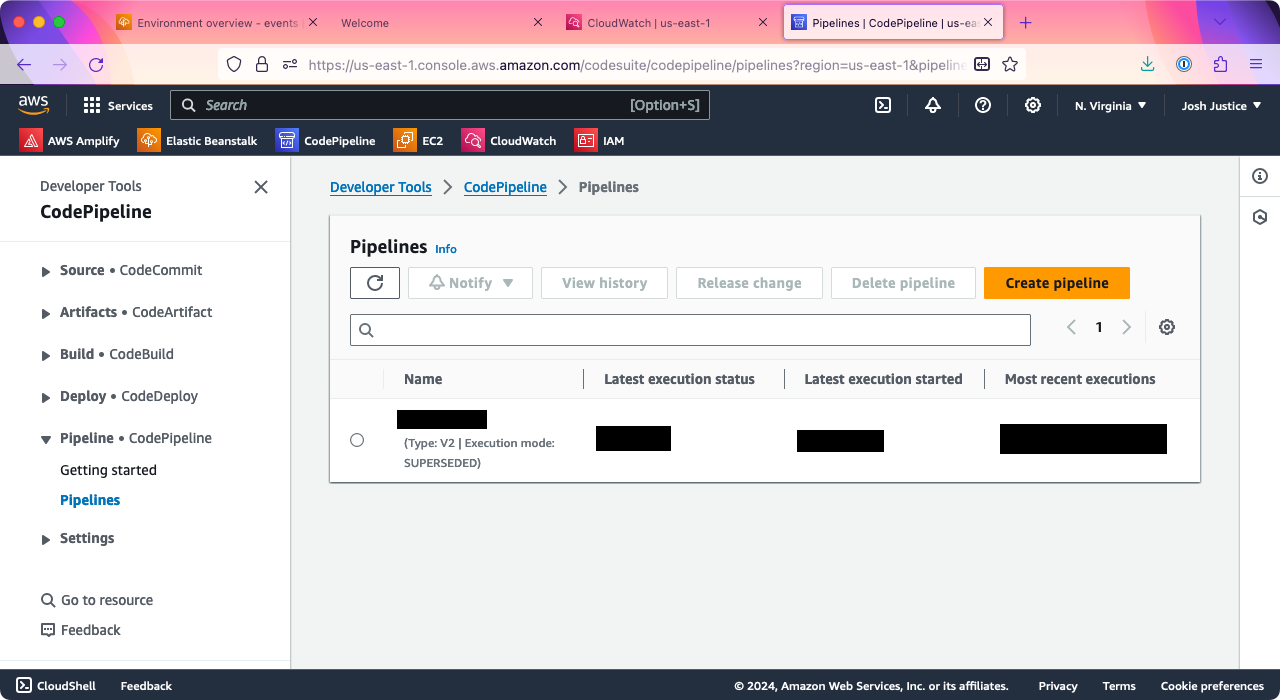Viewport: 1280px width, 700px height.
Task: Open the IAM shortcut
Action: 600,141
